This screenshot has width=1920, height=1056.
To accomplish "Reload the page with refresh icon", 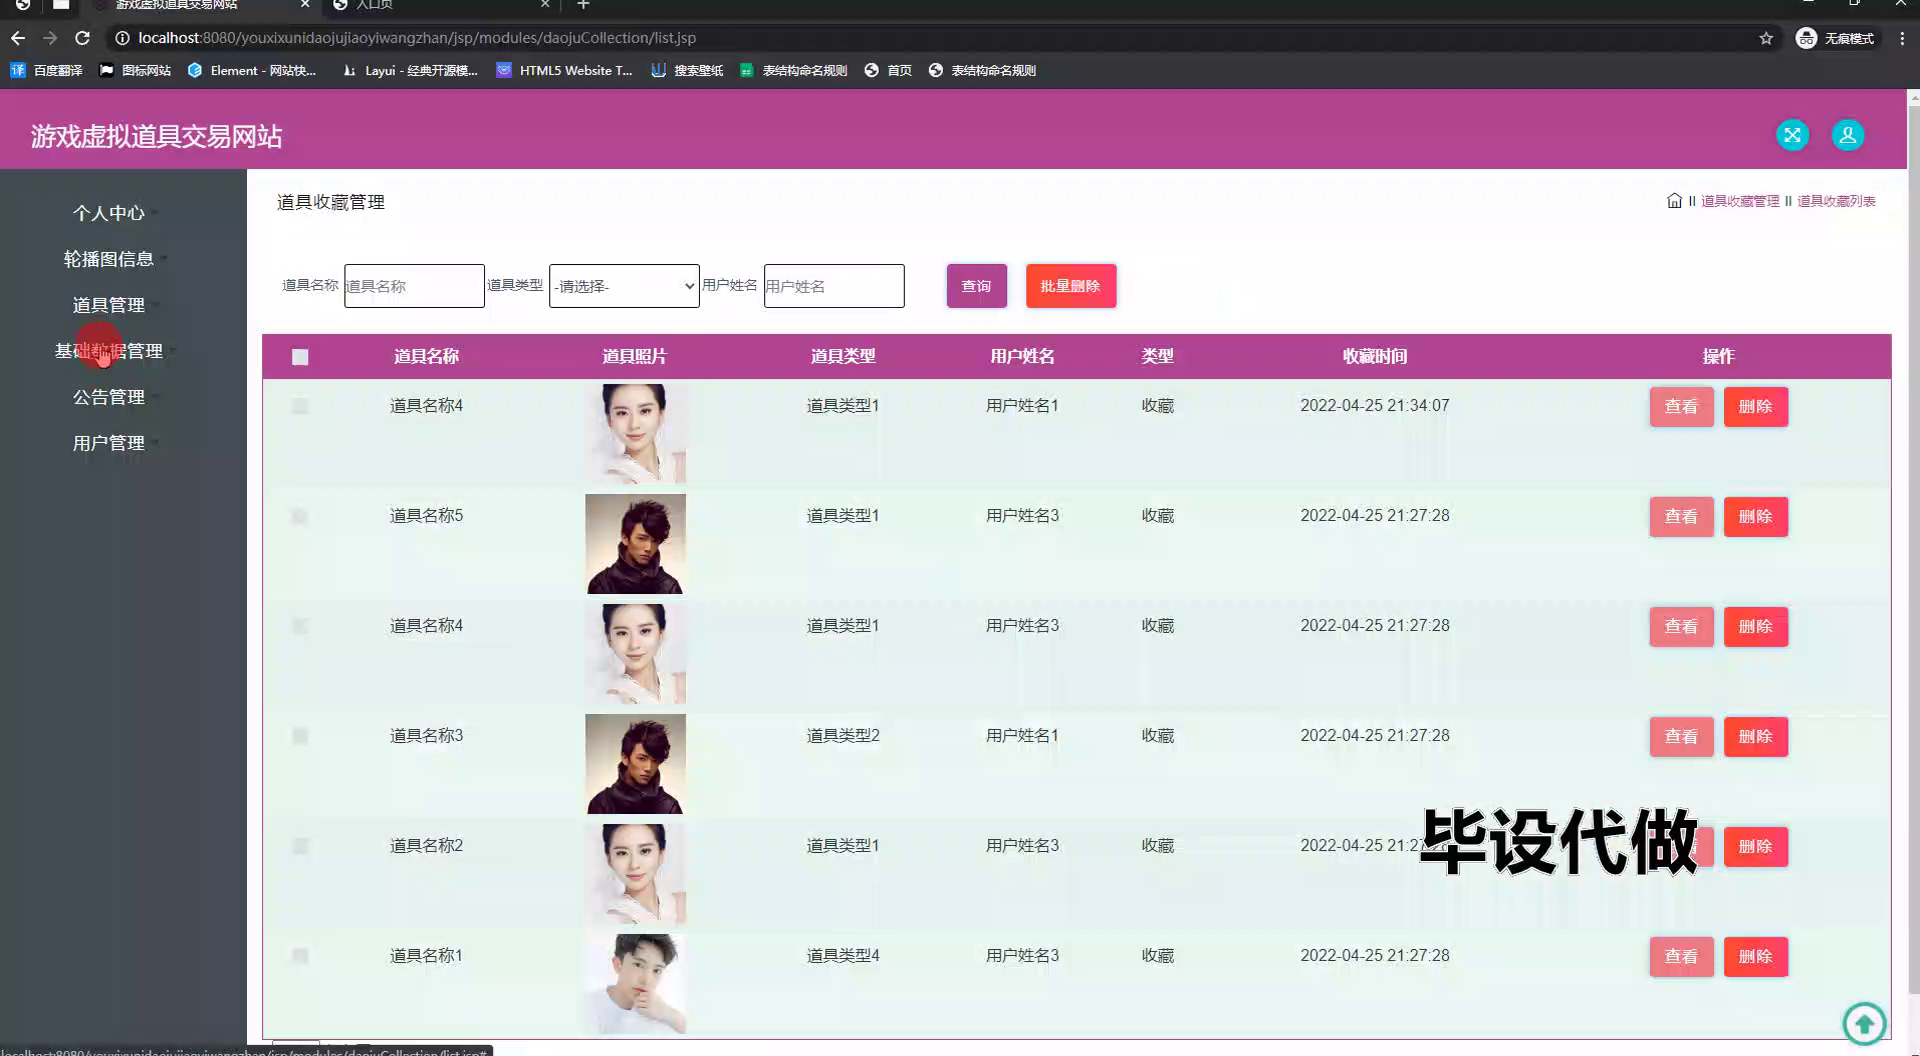I will coord(83,38).
